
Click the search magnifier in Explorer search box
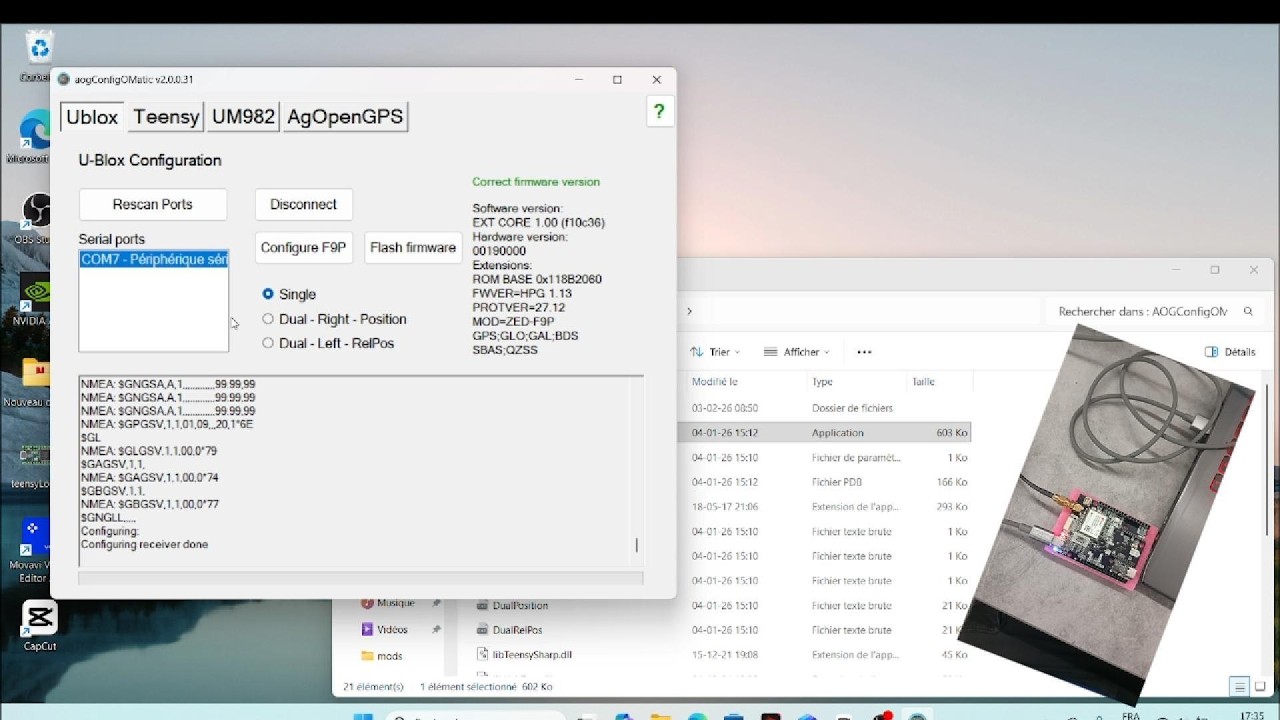[1248, 312]
